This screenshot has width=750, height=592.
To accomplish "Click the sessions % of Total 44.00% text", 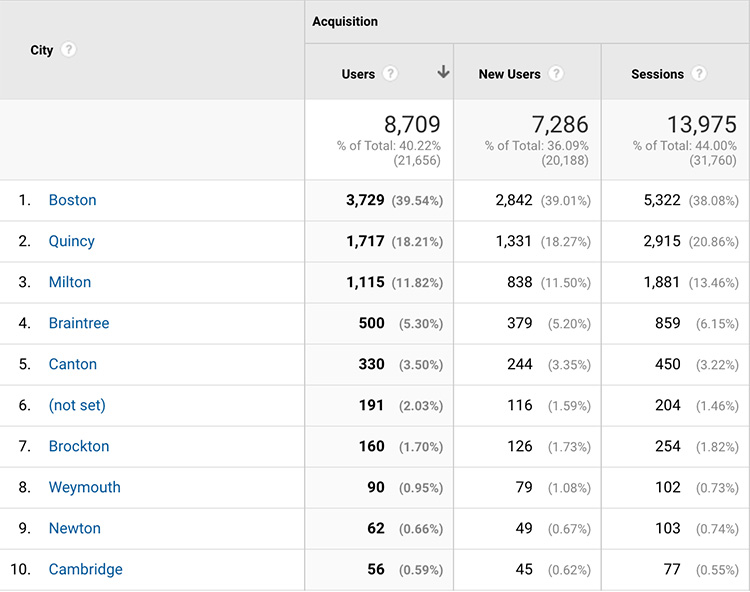I will (x=685, y=146).
